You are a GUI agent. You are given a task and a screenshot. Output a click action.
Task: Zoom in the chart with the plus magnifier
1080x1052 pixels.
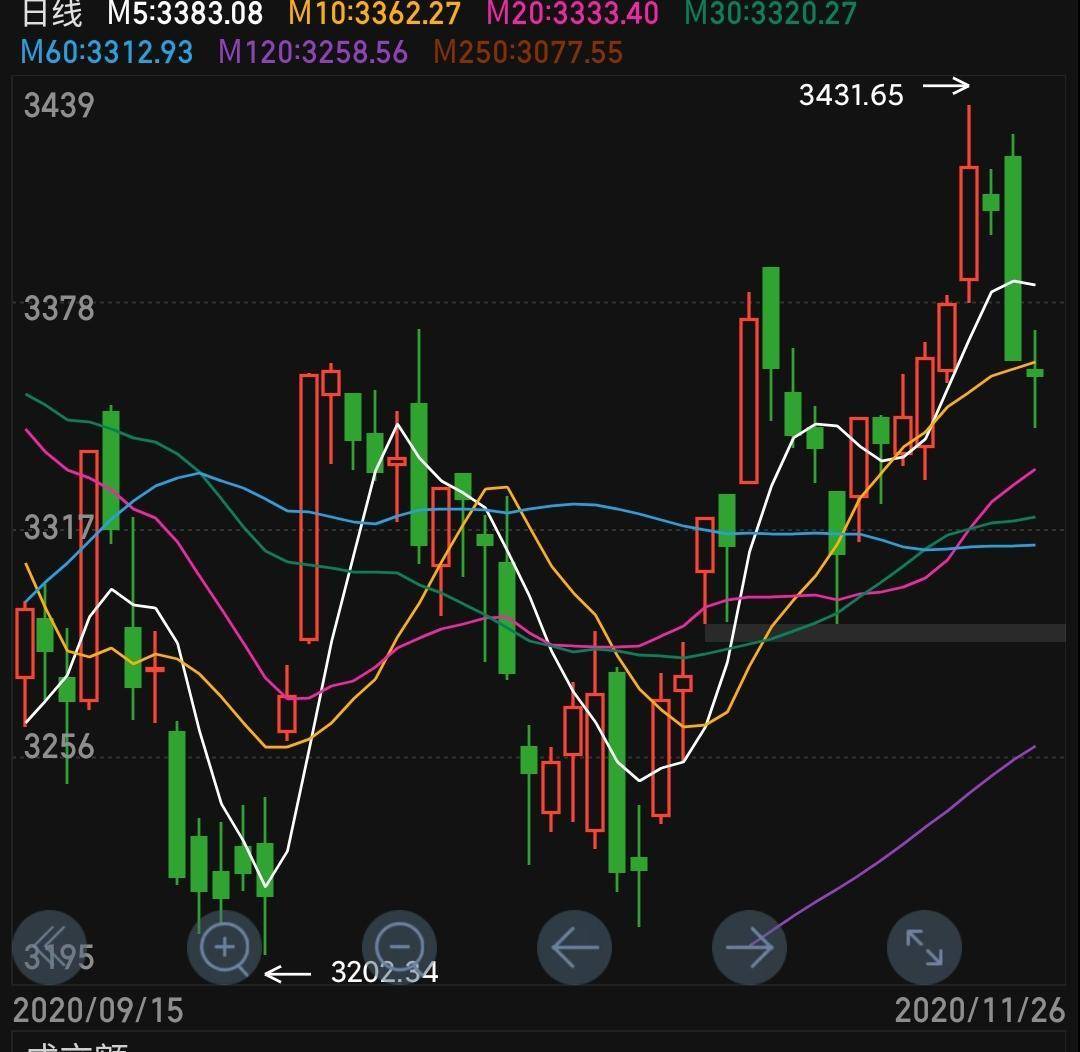point(224,947)
